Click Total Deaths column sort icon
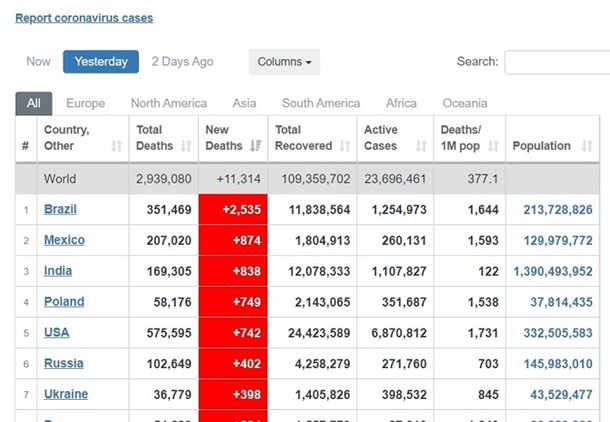The height and width of the screenshot is (422, 610). click(x=185, y=146)
